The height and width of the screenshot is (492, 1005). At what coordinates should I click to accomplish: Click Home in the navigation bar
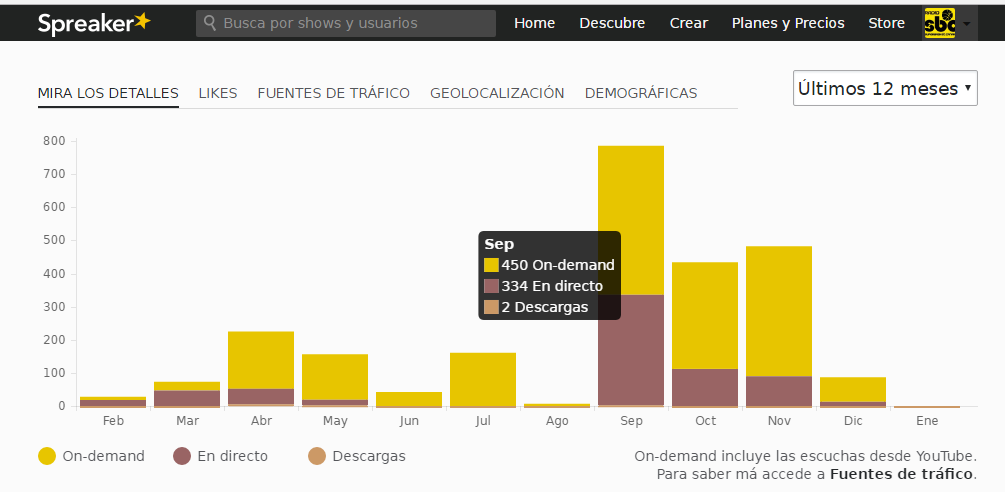tap(534, 23)
